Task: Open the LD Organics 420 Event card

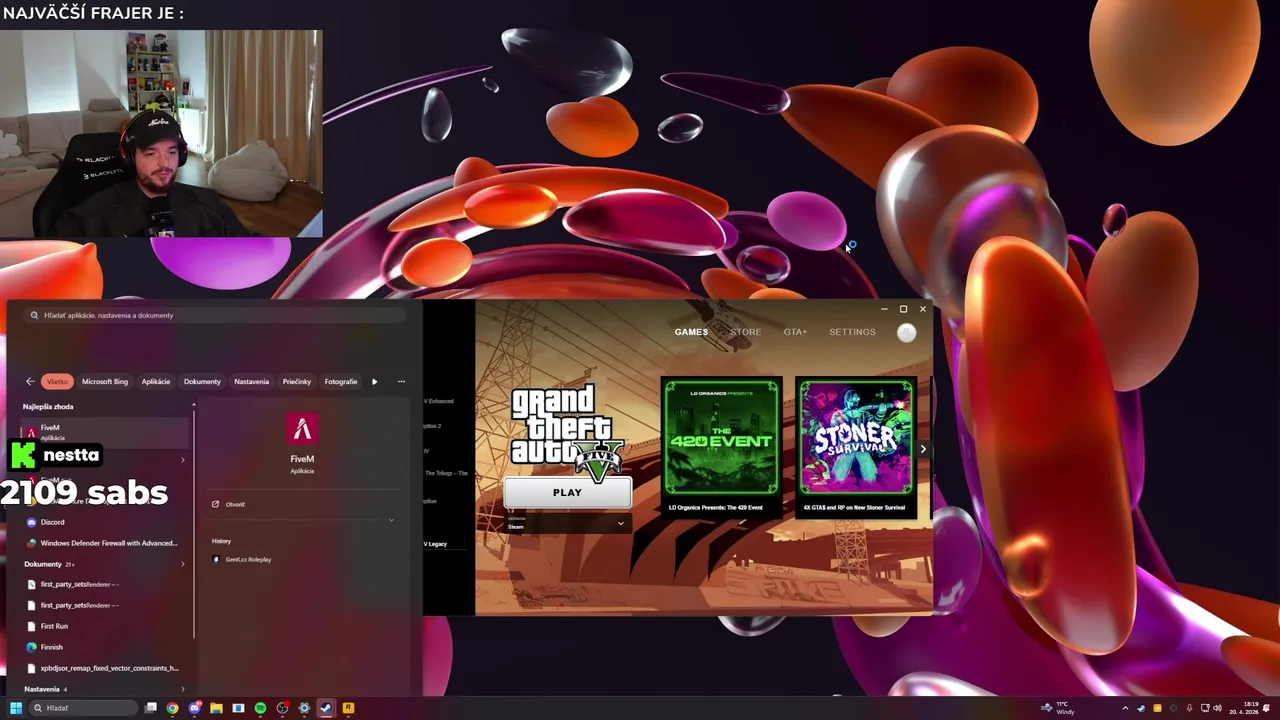Action: click(x=721, y=445)
